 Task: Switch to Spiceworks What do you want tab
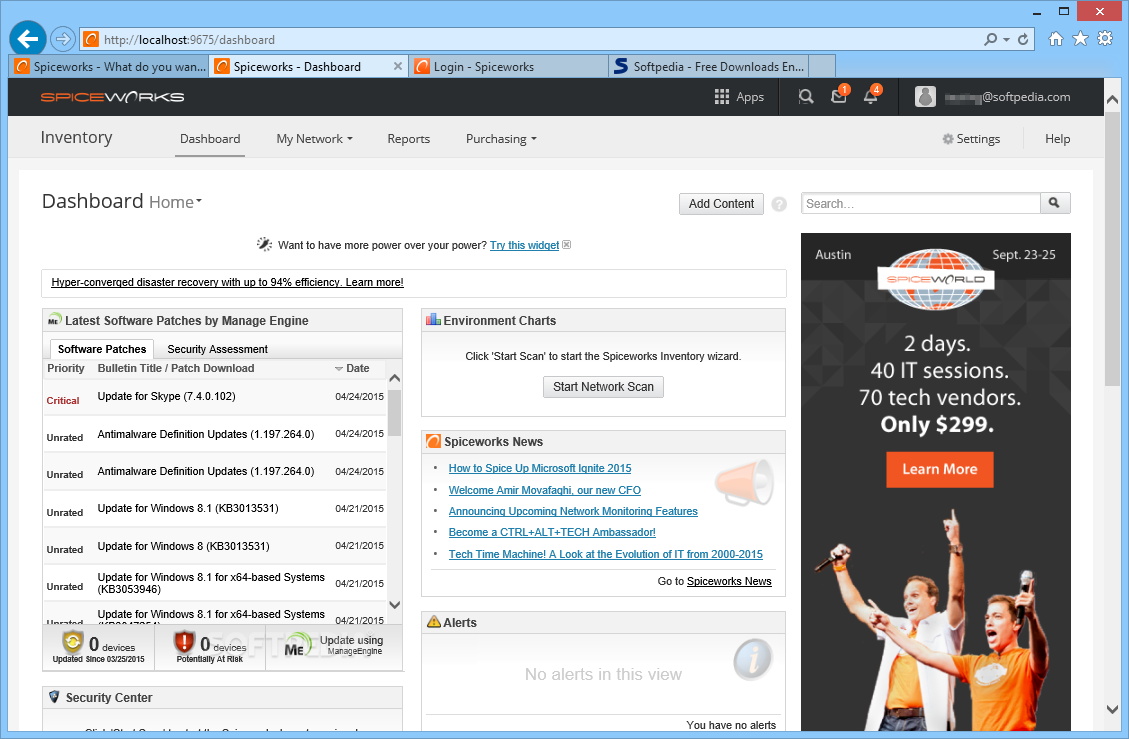pyautogui.click(x=109, y=66)
